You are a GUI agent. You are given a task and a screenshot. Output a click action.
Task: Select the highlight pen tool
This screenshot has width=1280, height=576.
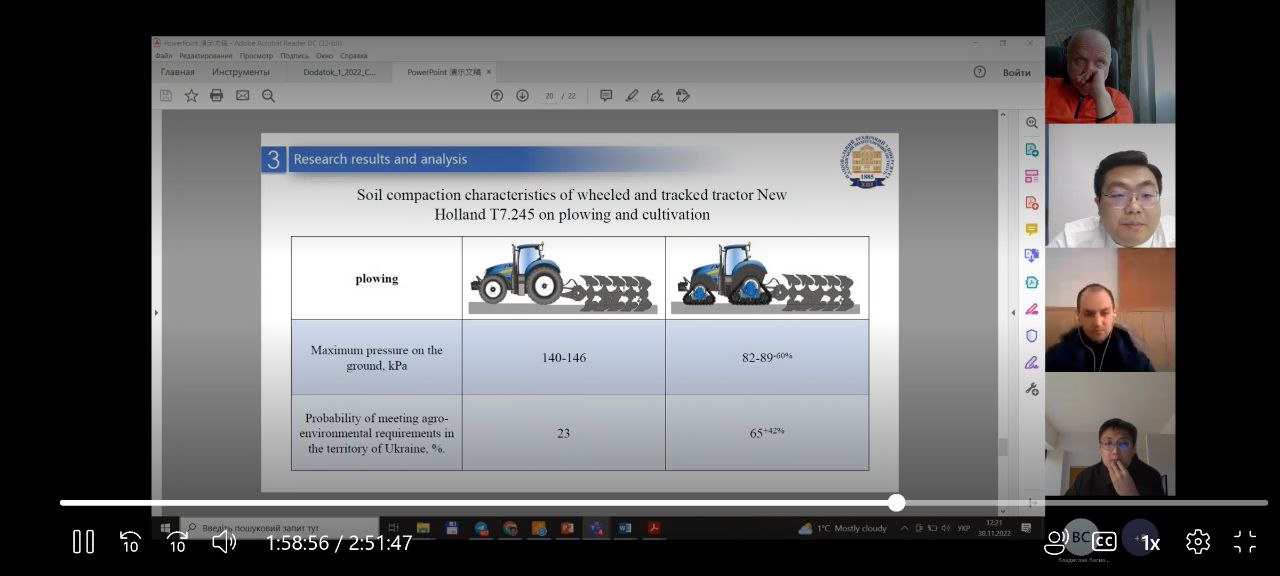coord(632,96)
